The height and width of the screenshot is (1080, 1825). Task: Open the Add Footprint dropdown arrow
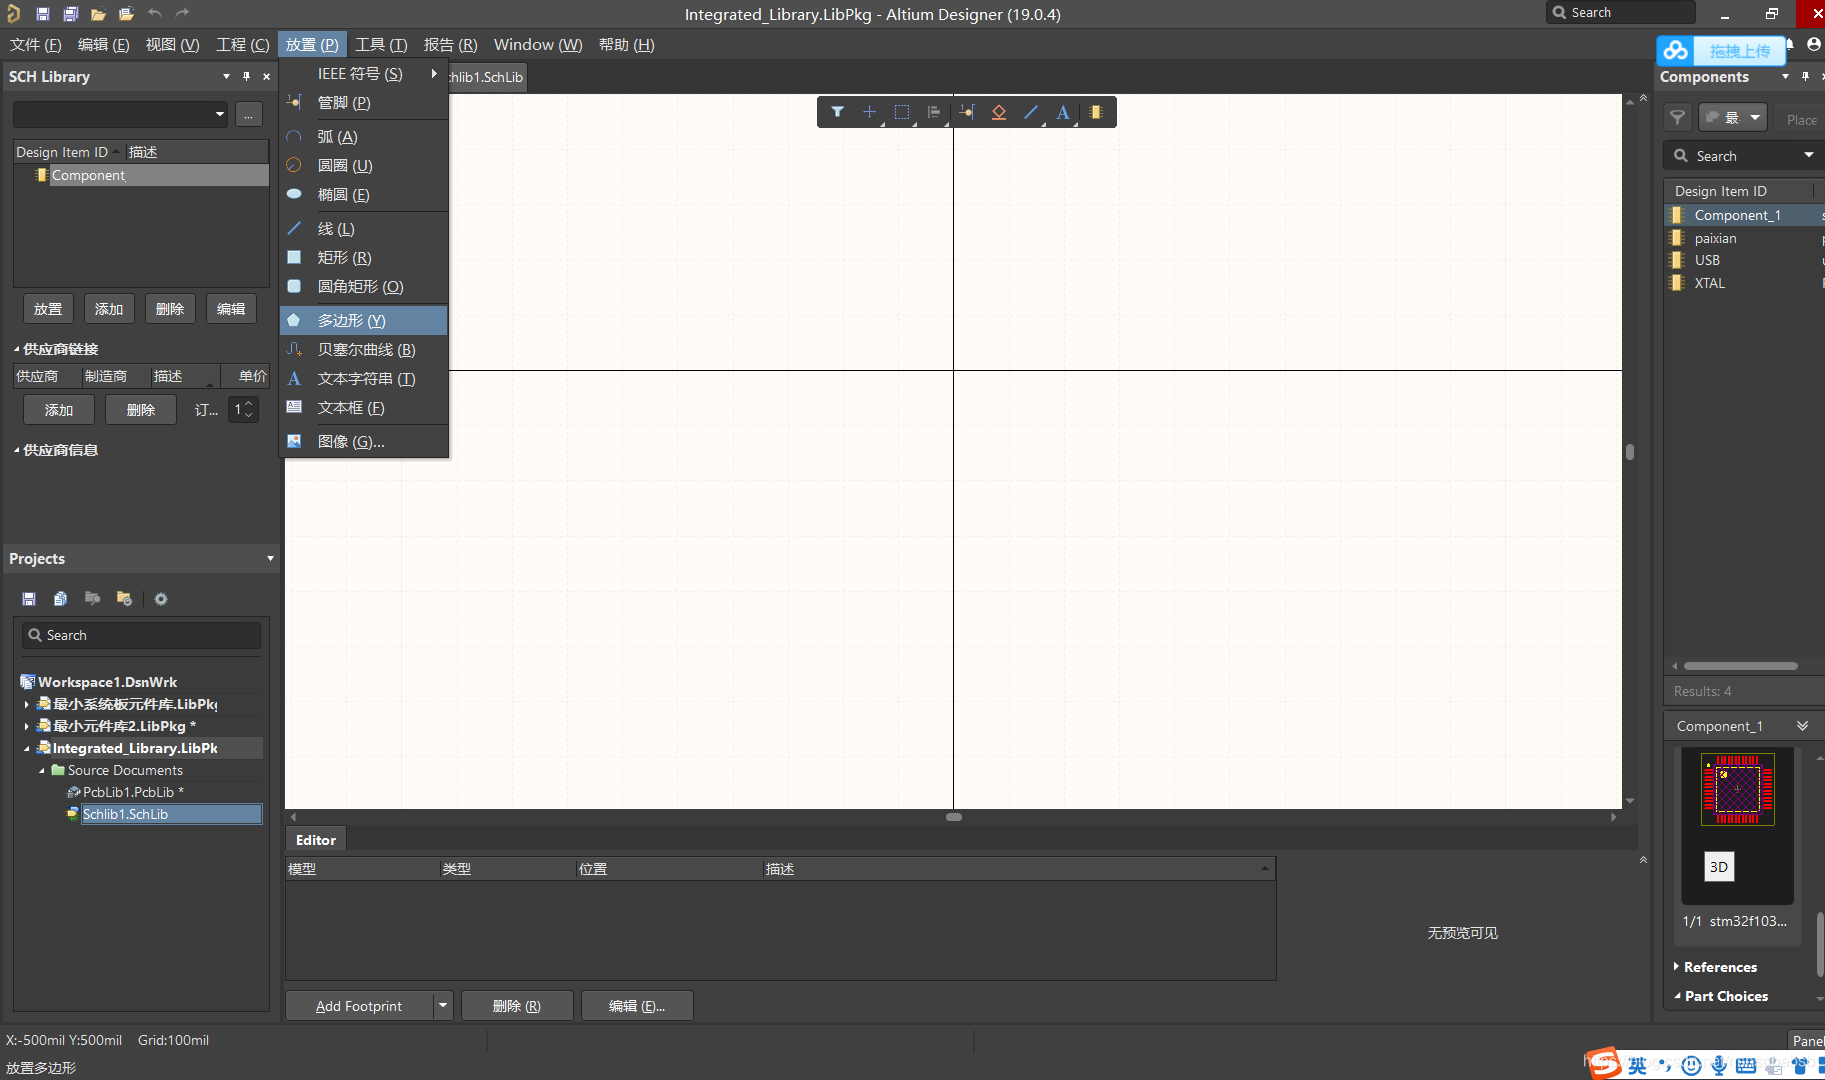tap(443, 1005)
